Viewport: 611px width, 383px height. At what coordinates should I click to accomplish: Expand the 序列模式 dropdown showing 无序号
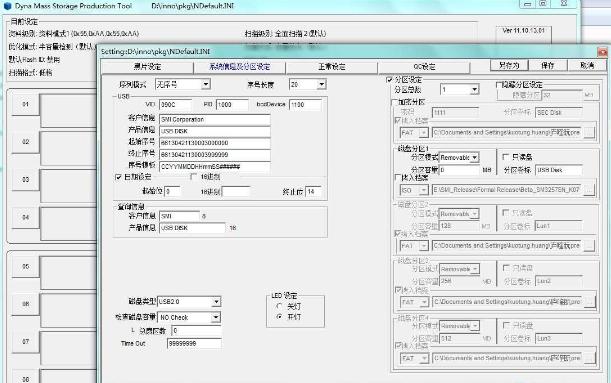[x=206, y=84]
